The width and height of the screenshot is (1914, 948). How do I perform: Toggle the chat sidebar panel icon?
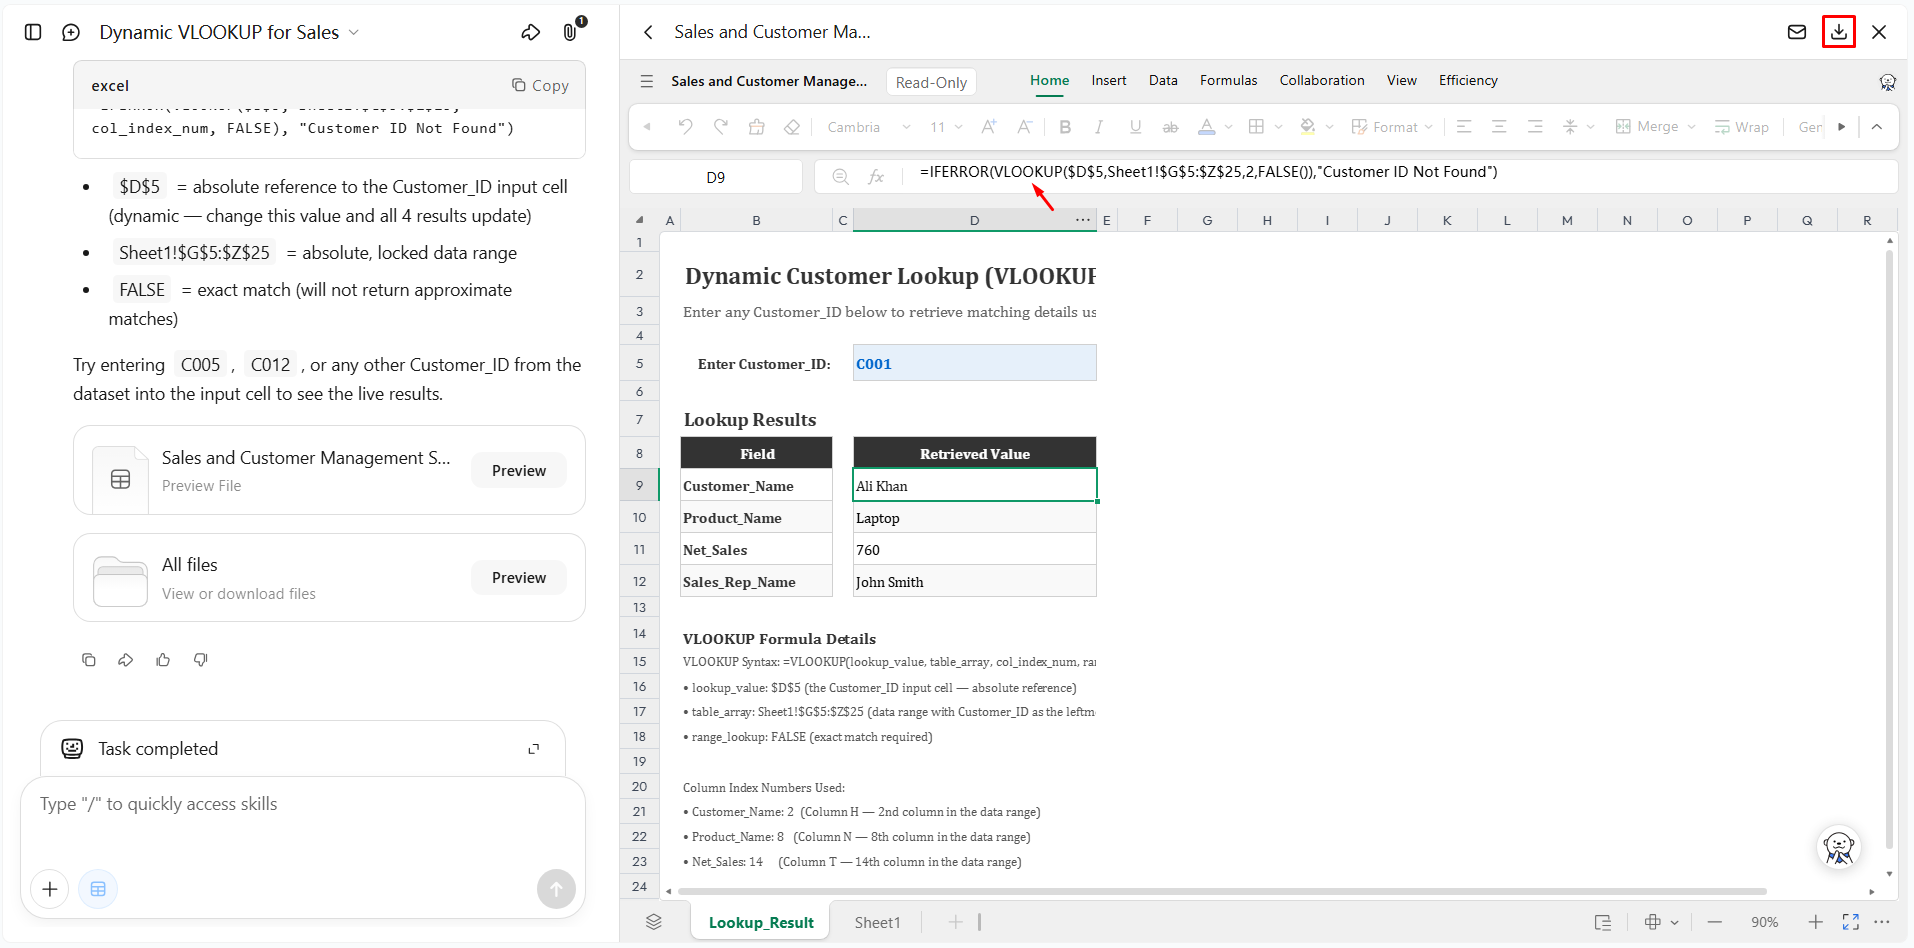pyautogui.click(x=33, y=32)
